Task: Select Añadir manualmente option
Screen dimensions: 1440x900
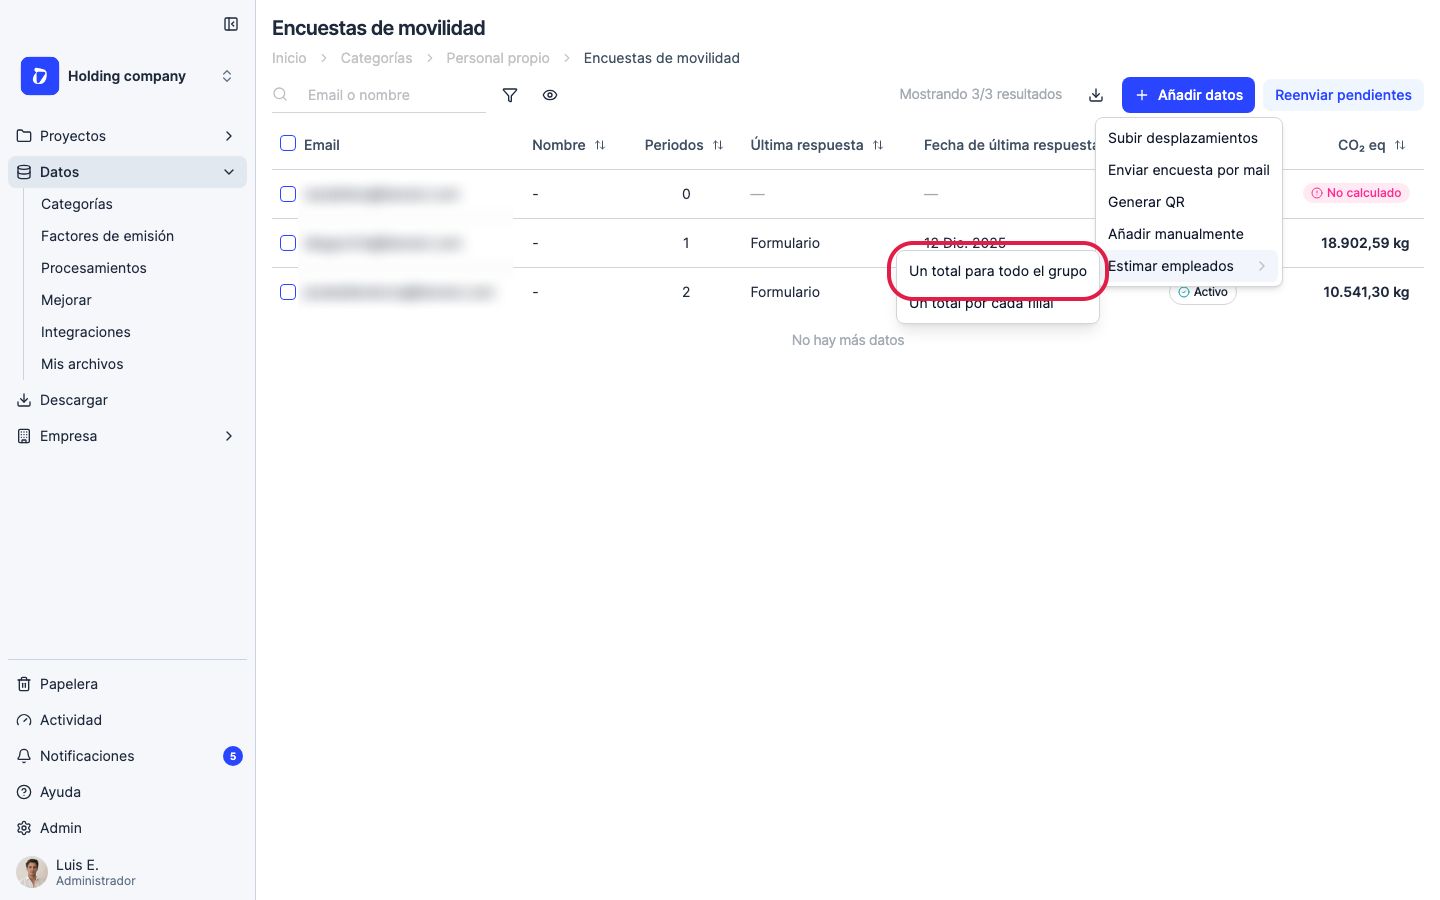Action: click(1189, 234)
